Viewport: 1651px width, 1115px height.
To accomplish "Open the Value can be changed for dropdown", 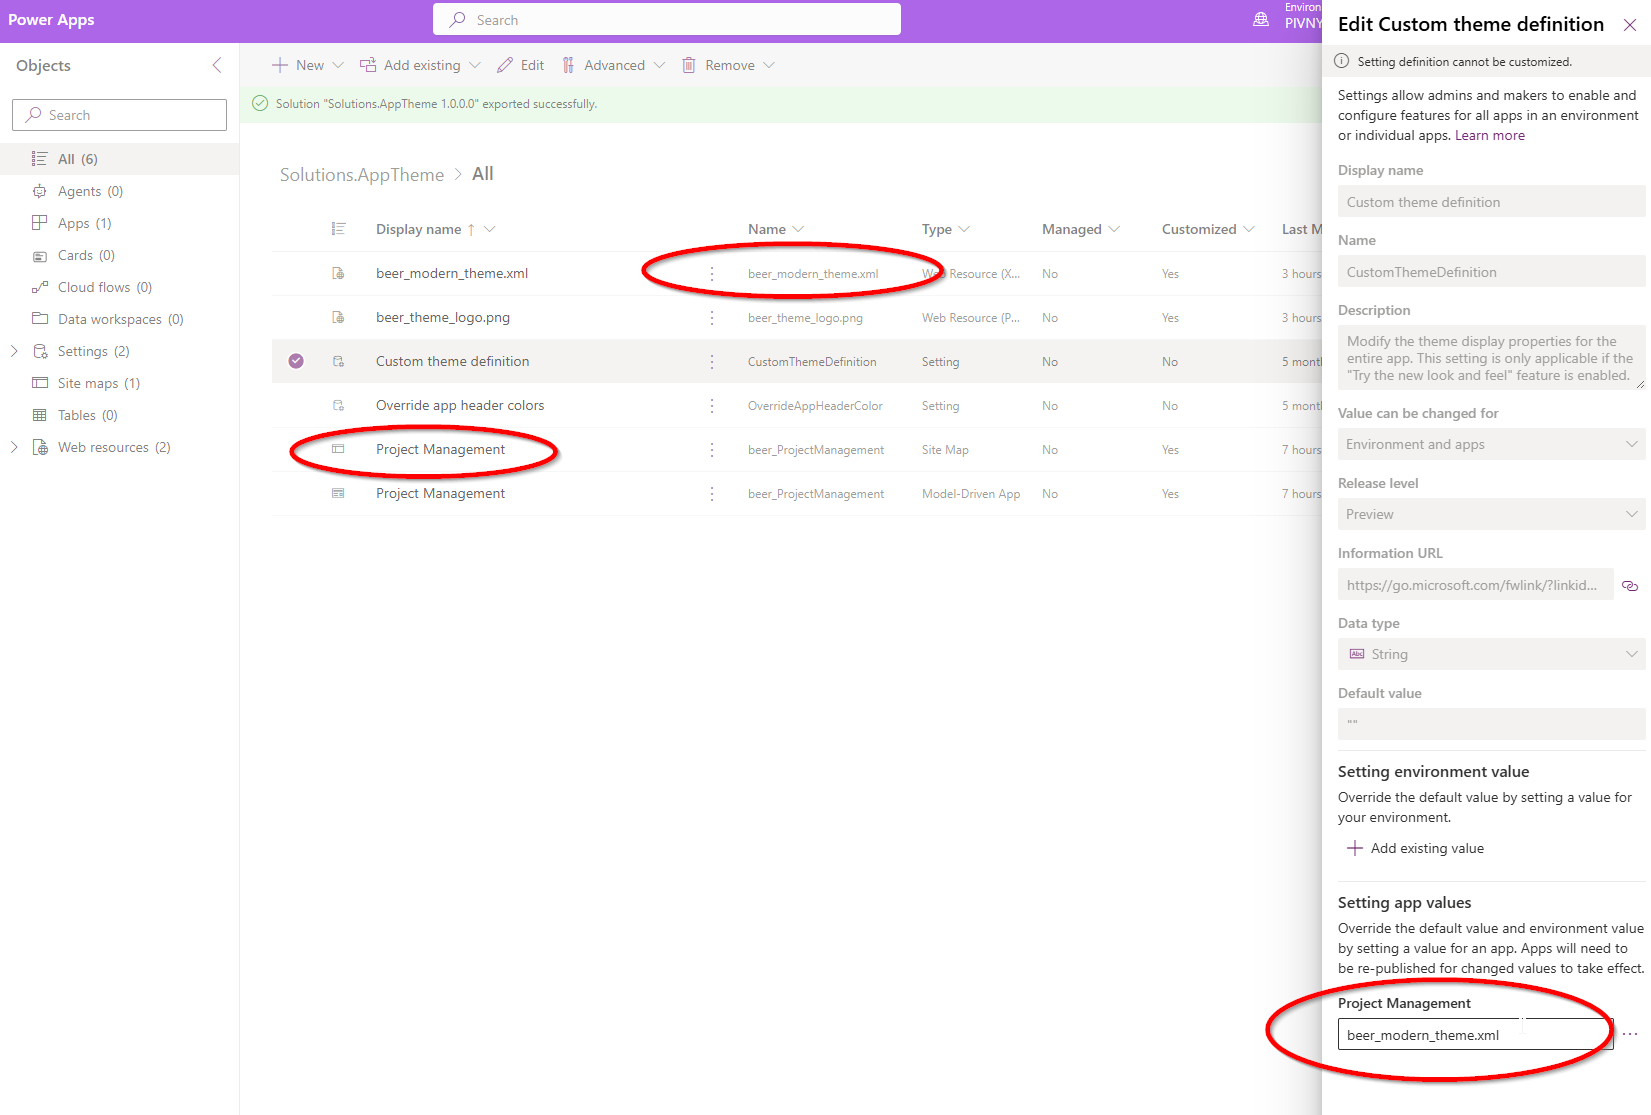I will click(1491, 444).
